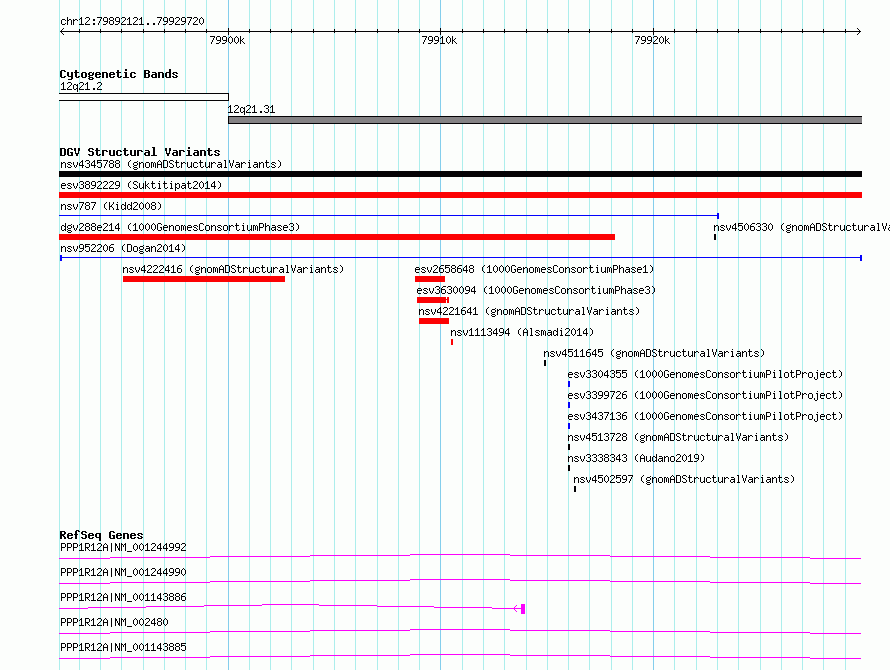Click the Cytogenetic Bands track heading
Image resolution: width=890 pixels, height=670 pixels.
tap(119, 74)
